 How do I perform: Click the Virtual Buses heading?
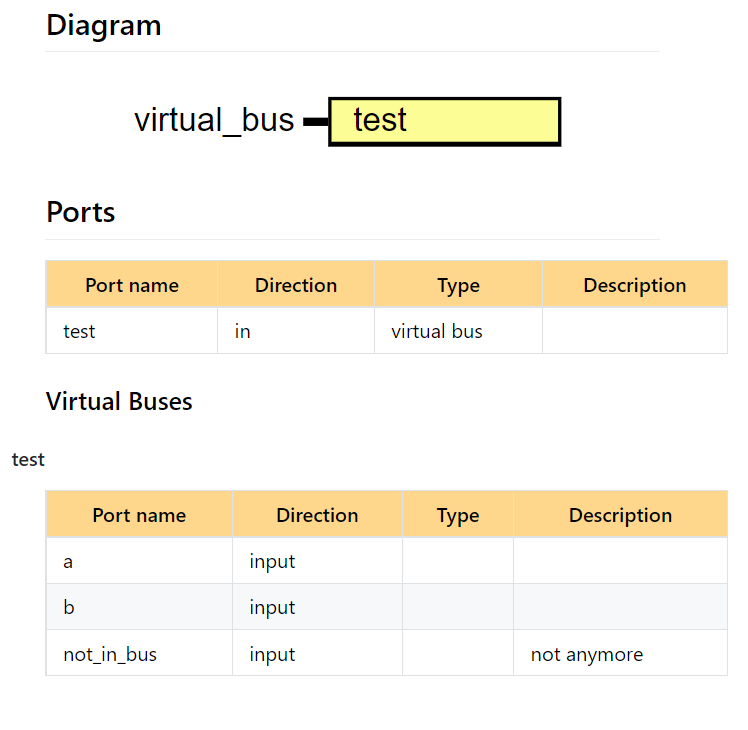point(119,401)
